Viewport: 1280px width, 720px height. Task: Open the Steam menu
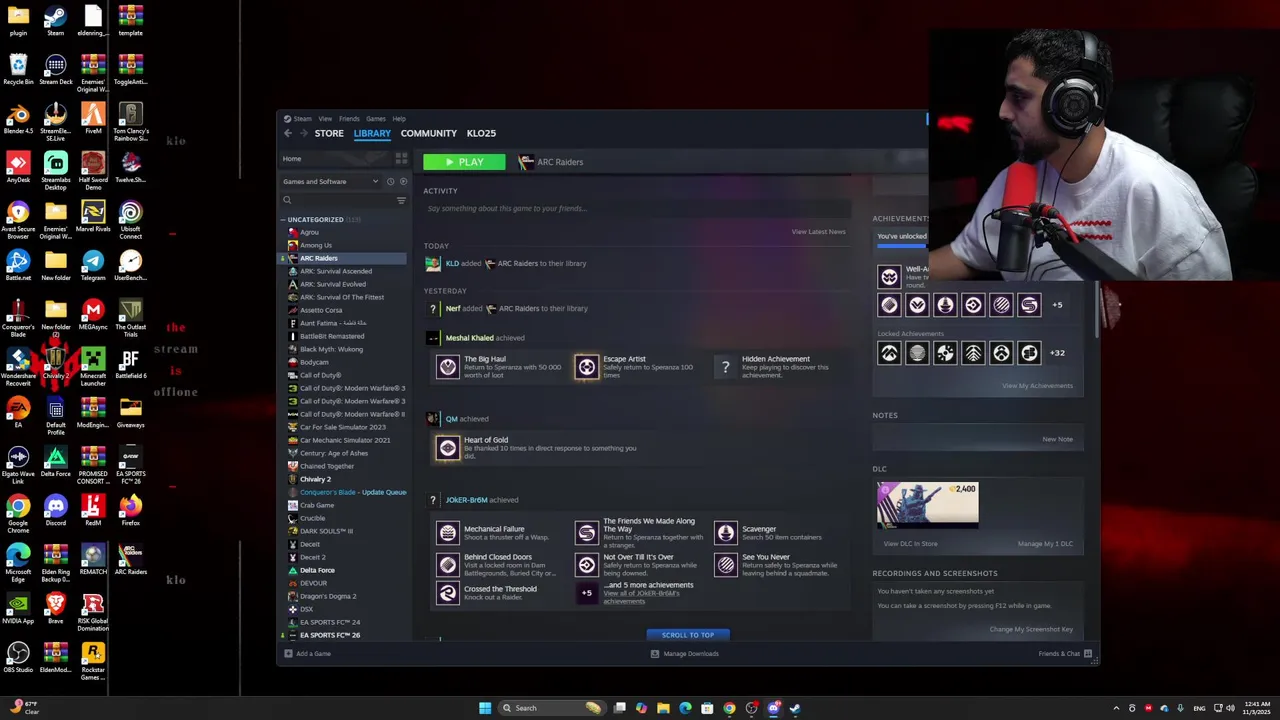302,119
